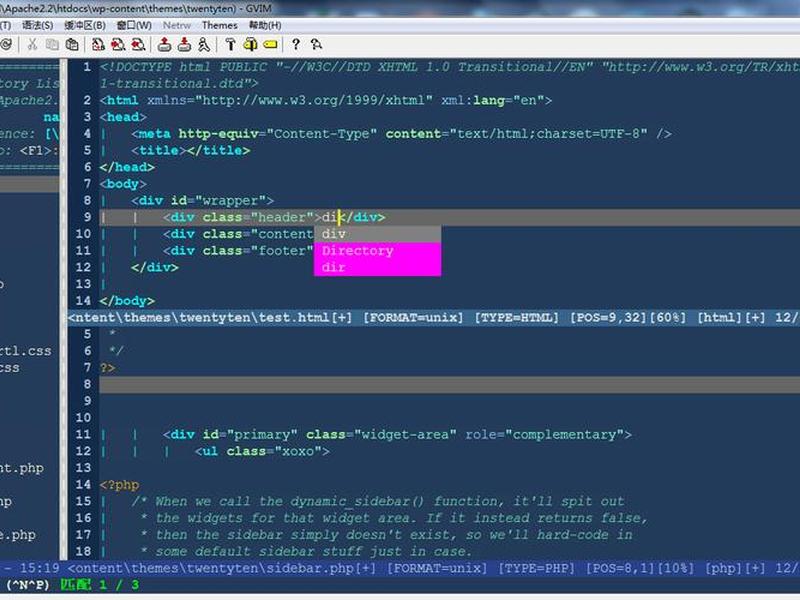Click the Save Session toolbar icon

click(x=184, y=45)
